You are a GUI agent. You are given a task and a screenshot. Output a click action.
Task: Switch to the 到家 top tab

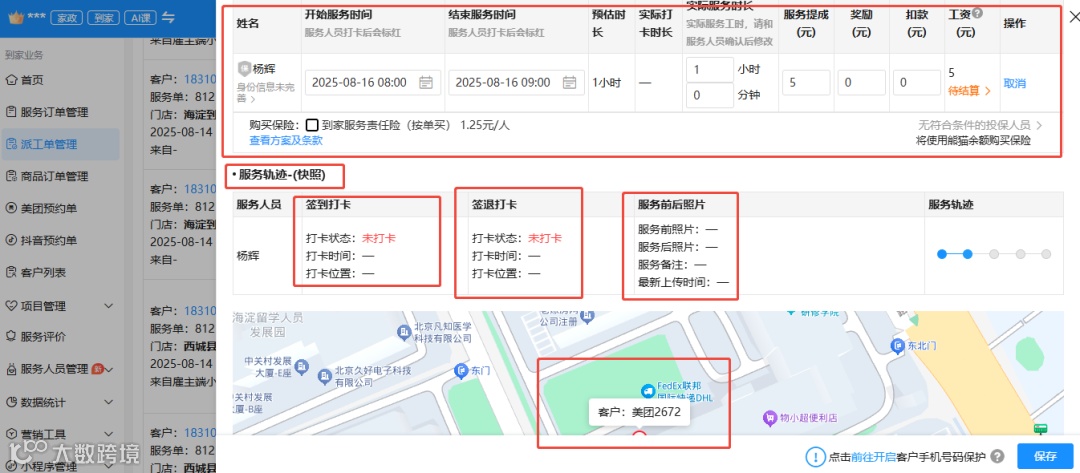102,18
